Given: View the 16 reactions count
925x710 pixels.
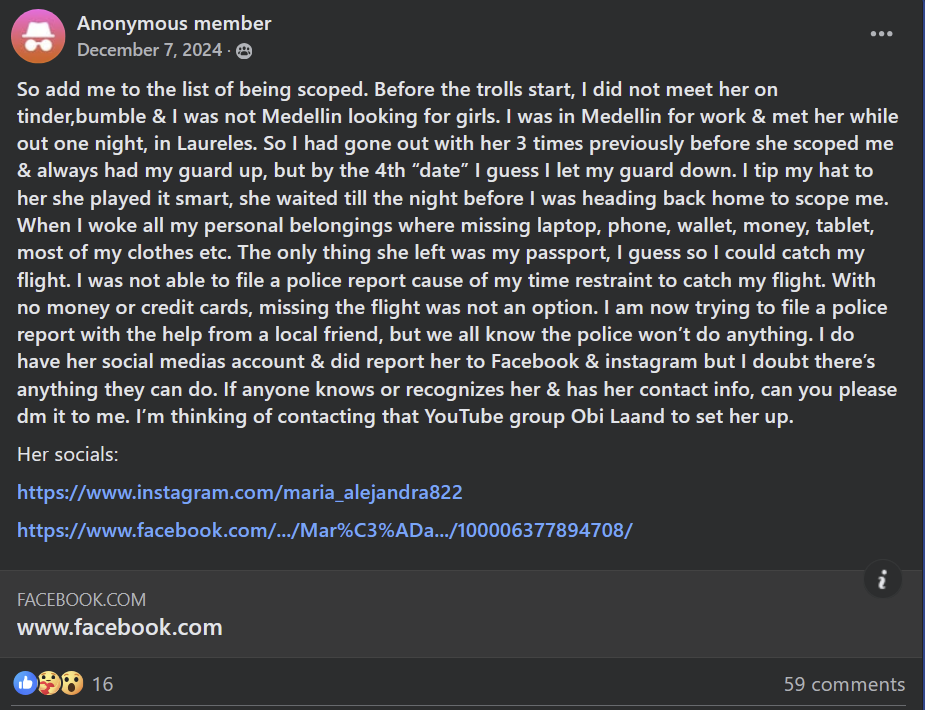Looking at the screenshot, I should pyautogui.click(x=103, y=684).
